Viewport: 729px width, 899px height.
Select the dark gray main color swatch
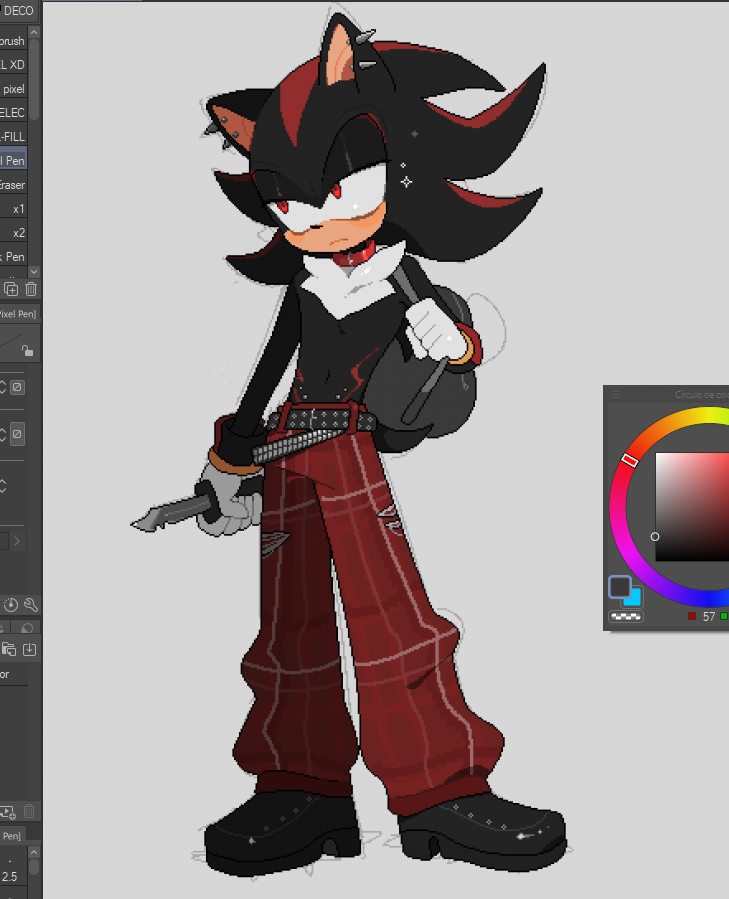click(619, 587)
